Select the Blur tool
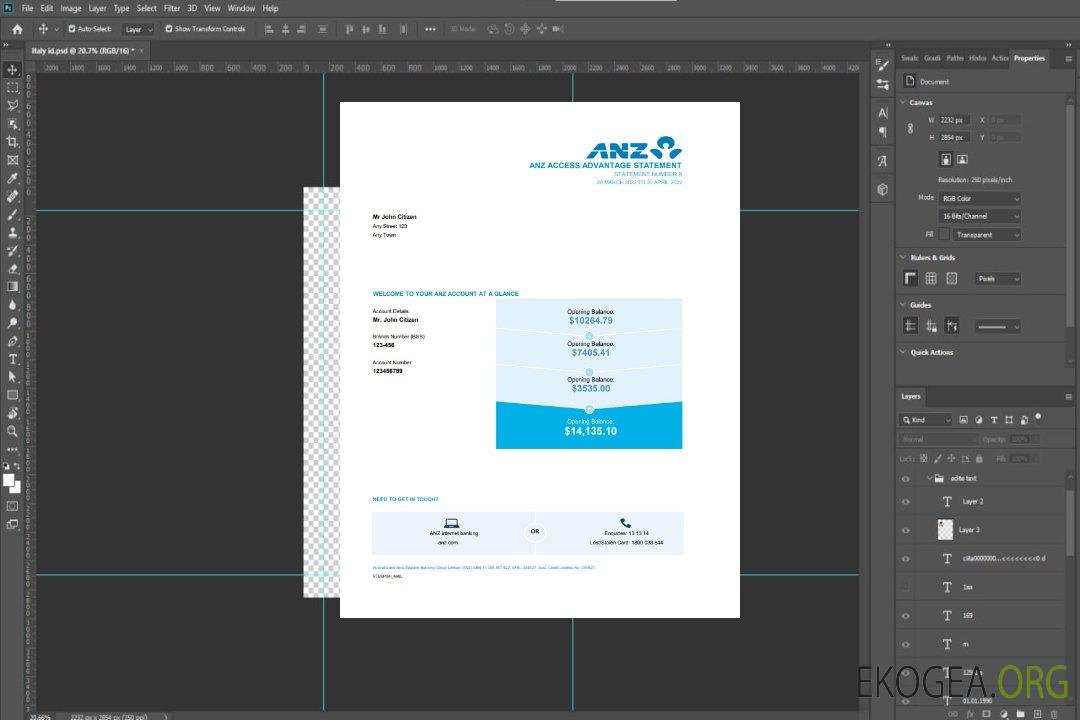This screenshot has width=1080, height=720. 12,305
